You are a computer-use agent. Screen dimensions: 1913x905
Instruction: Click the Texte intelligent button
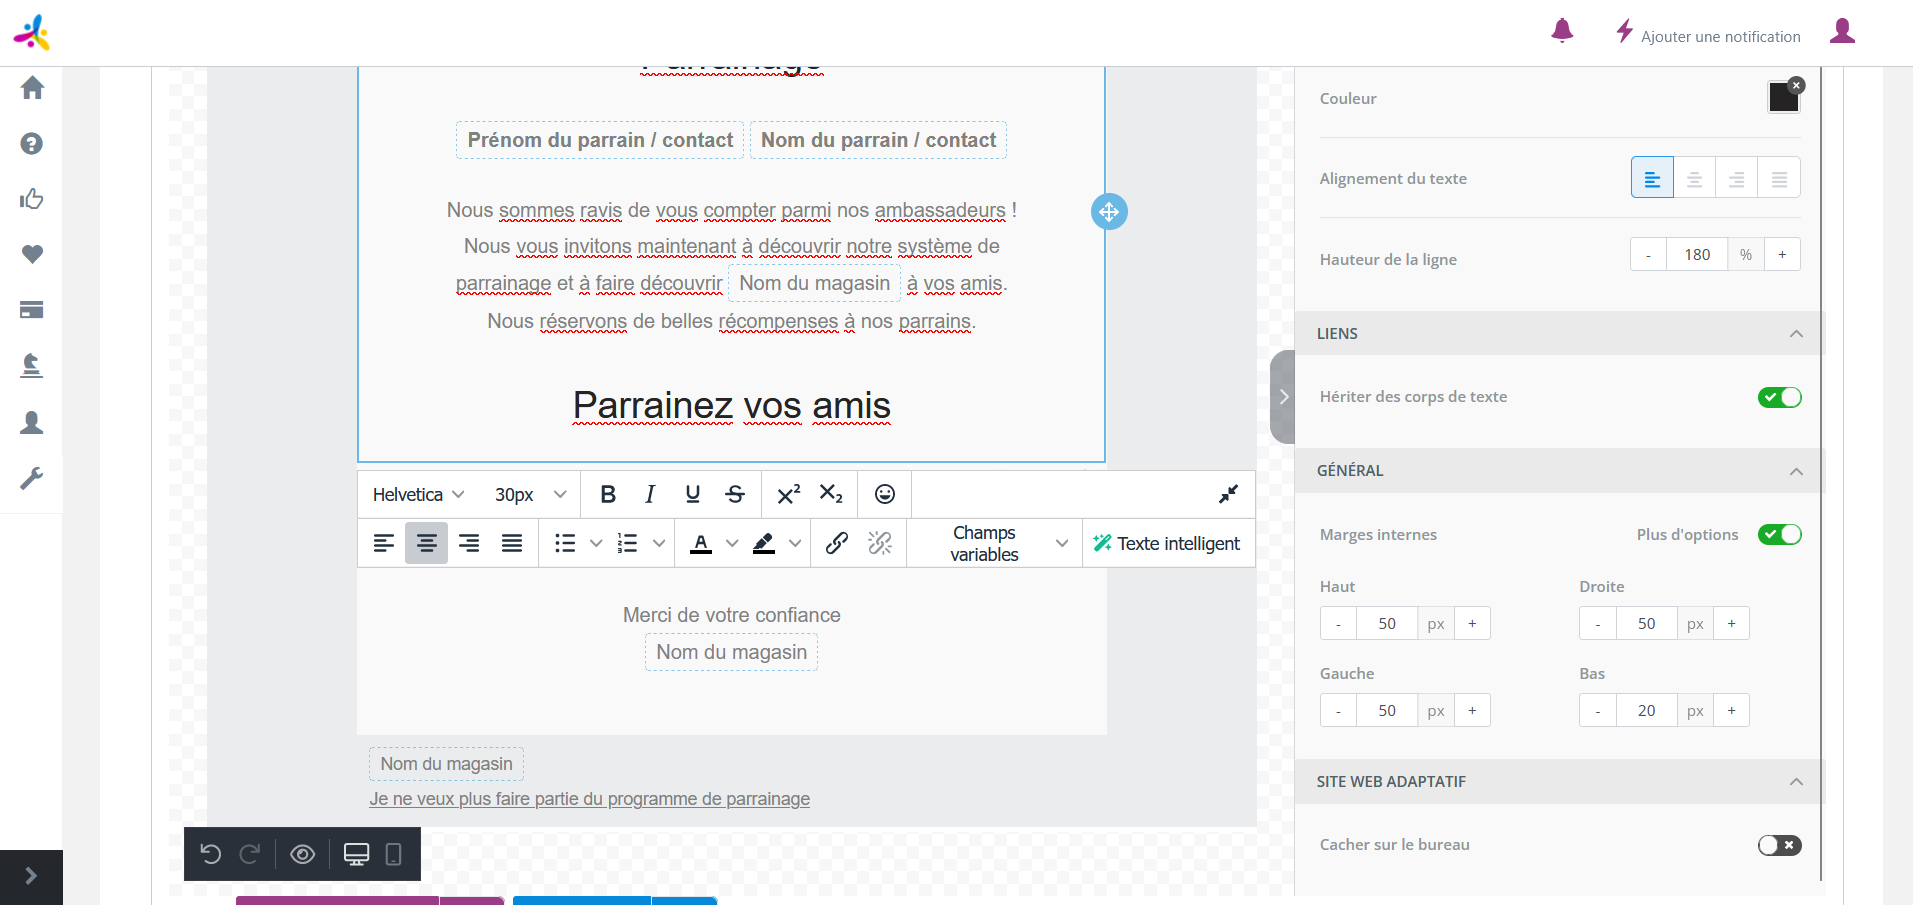[1167, 543]
